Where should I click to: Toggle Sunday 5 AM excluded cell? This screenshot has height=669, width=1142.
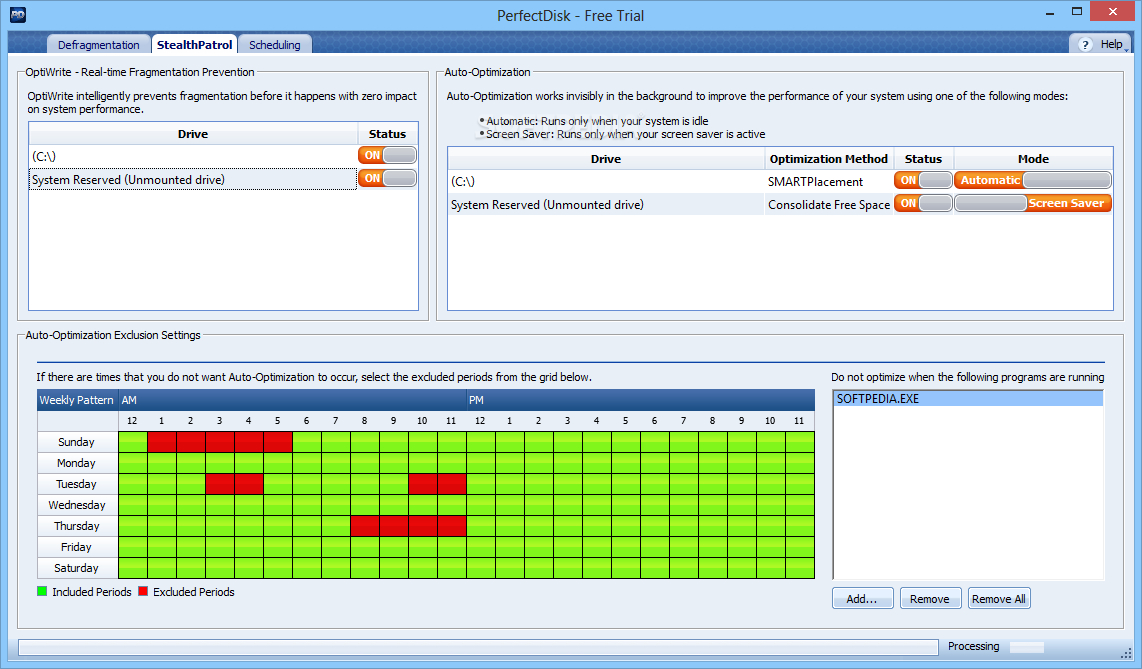point(278,442)
